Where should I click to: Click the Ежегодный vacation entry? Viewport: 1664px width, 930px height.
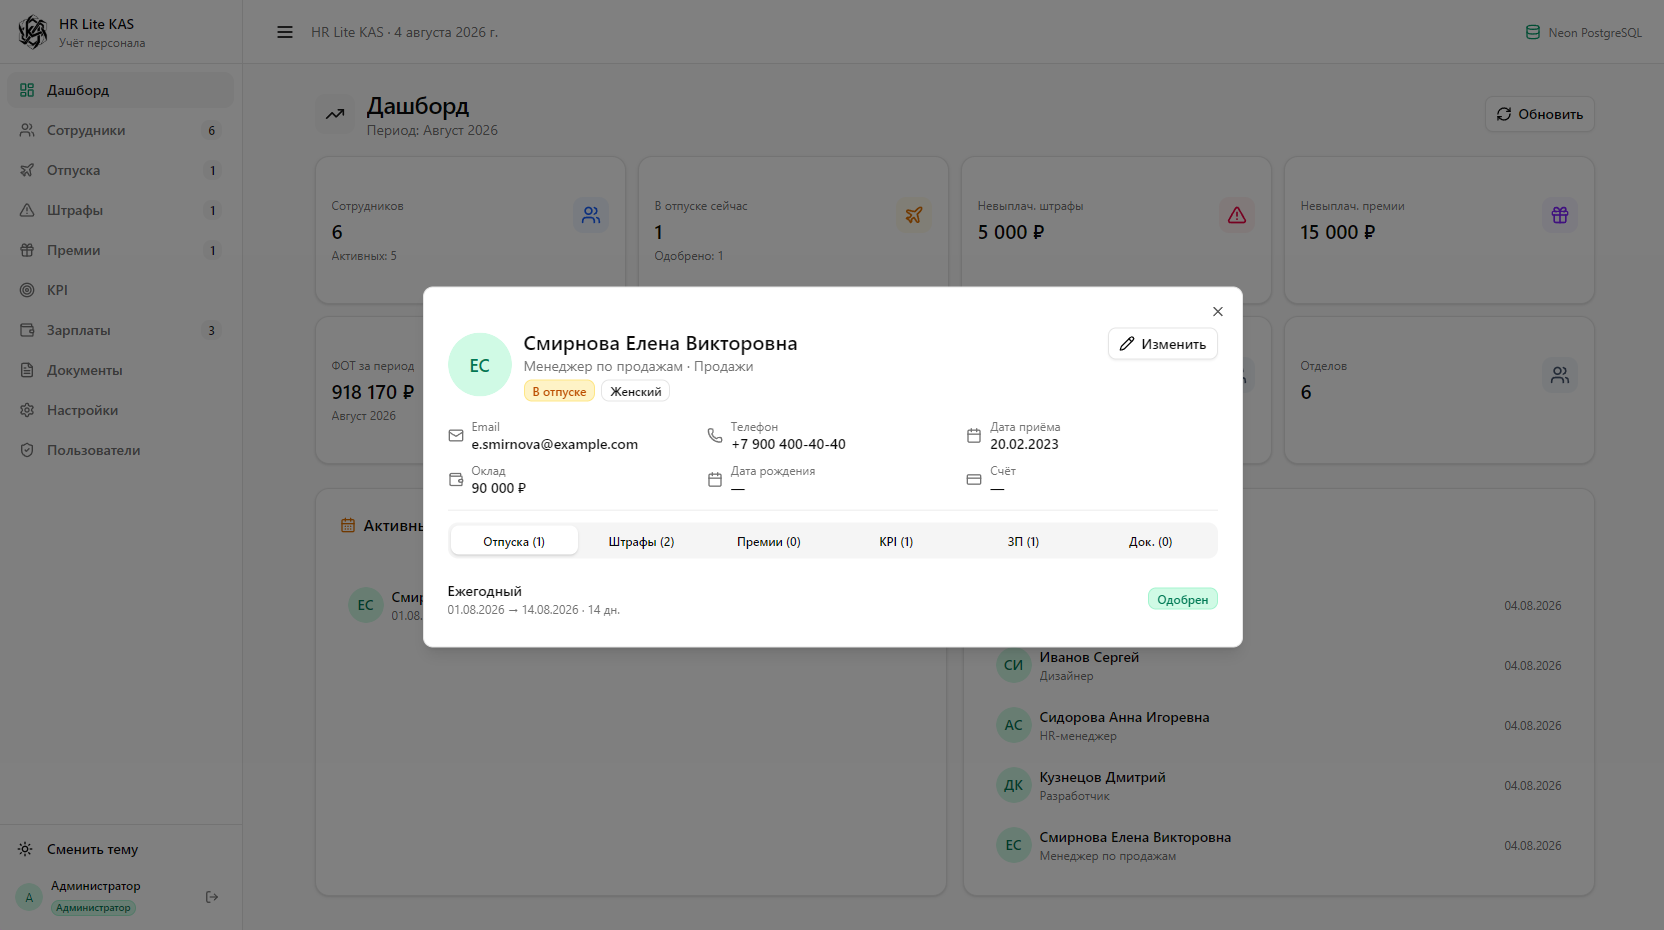click(833, 600)
